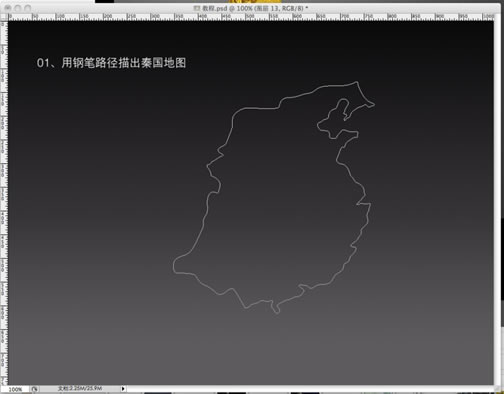Click the PSD document proxy icon in title bar
This screenshot has height=394, width=504.
point(197,8)
